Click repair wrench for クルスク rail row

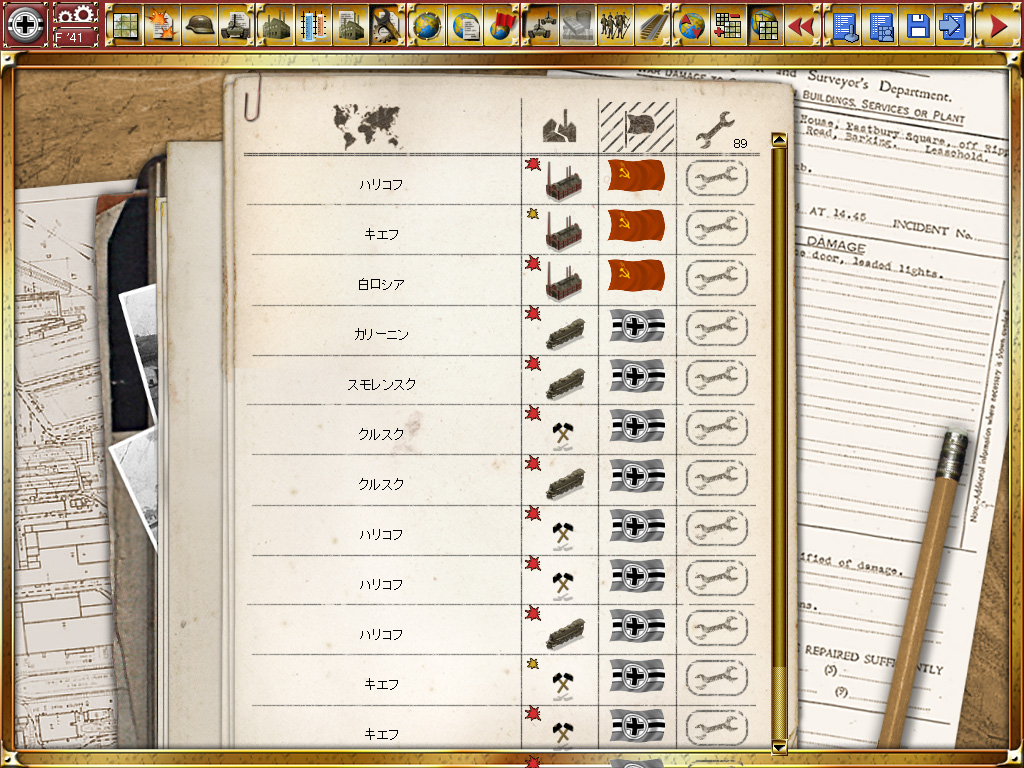click(x=716, y=478)
